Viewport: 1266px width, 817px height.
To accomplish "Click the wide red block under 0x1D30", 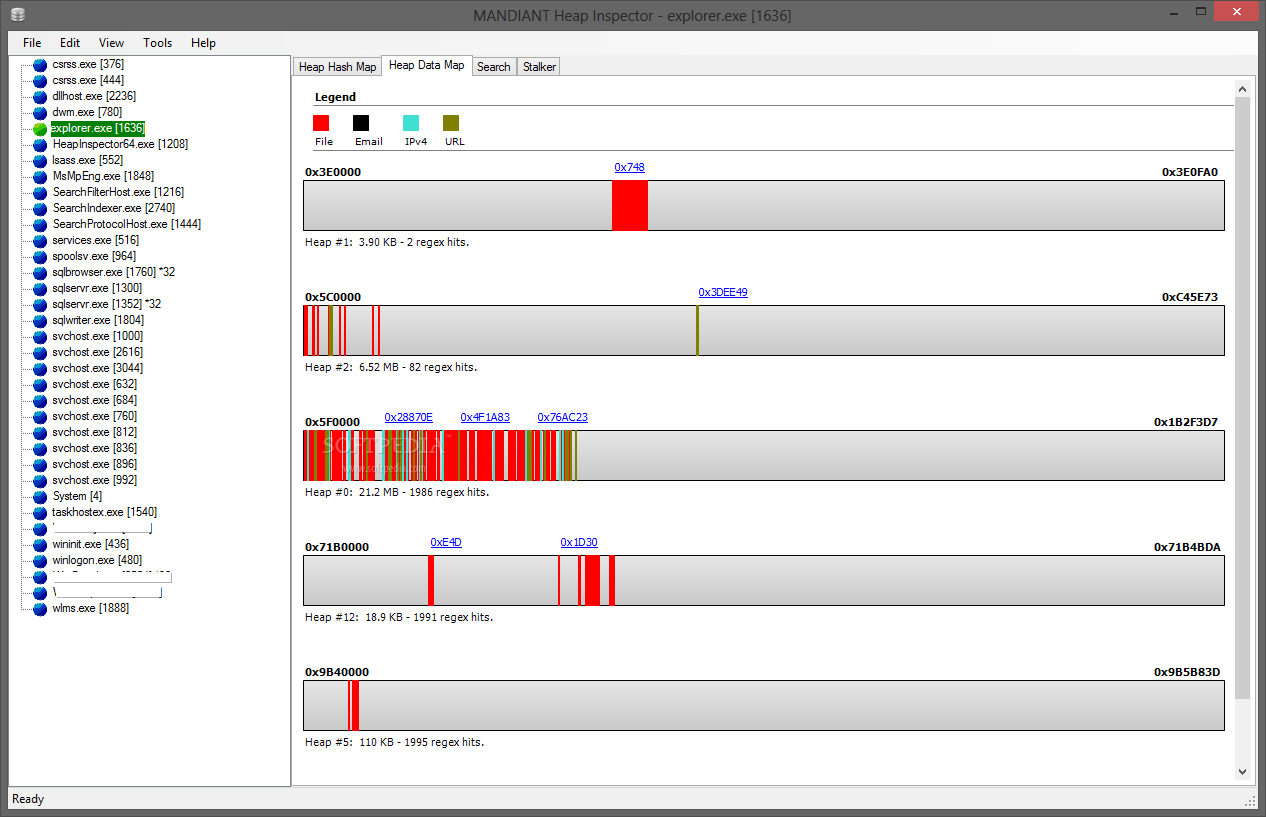I will 592,581.
